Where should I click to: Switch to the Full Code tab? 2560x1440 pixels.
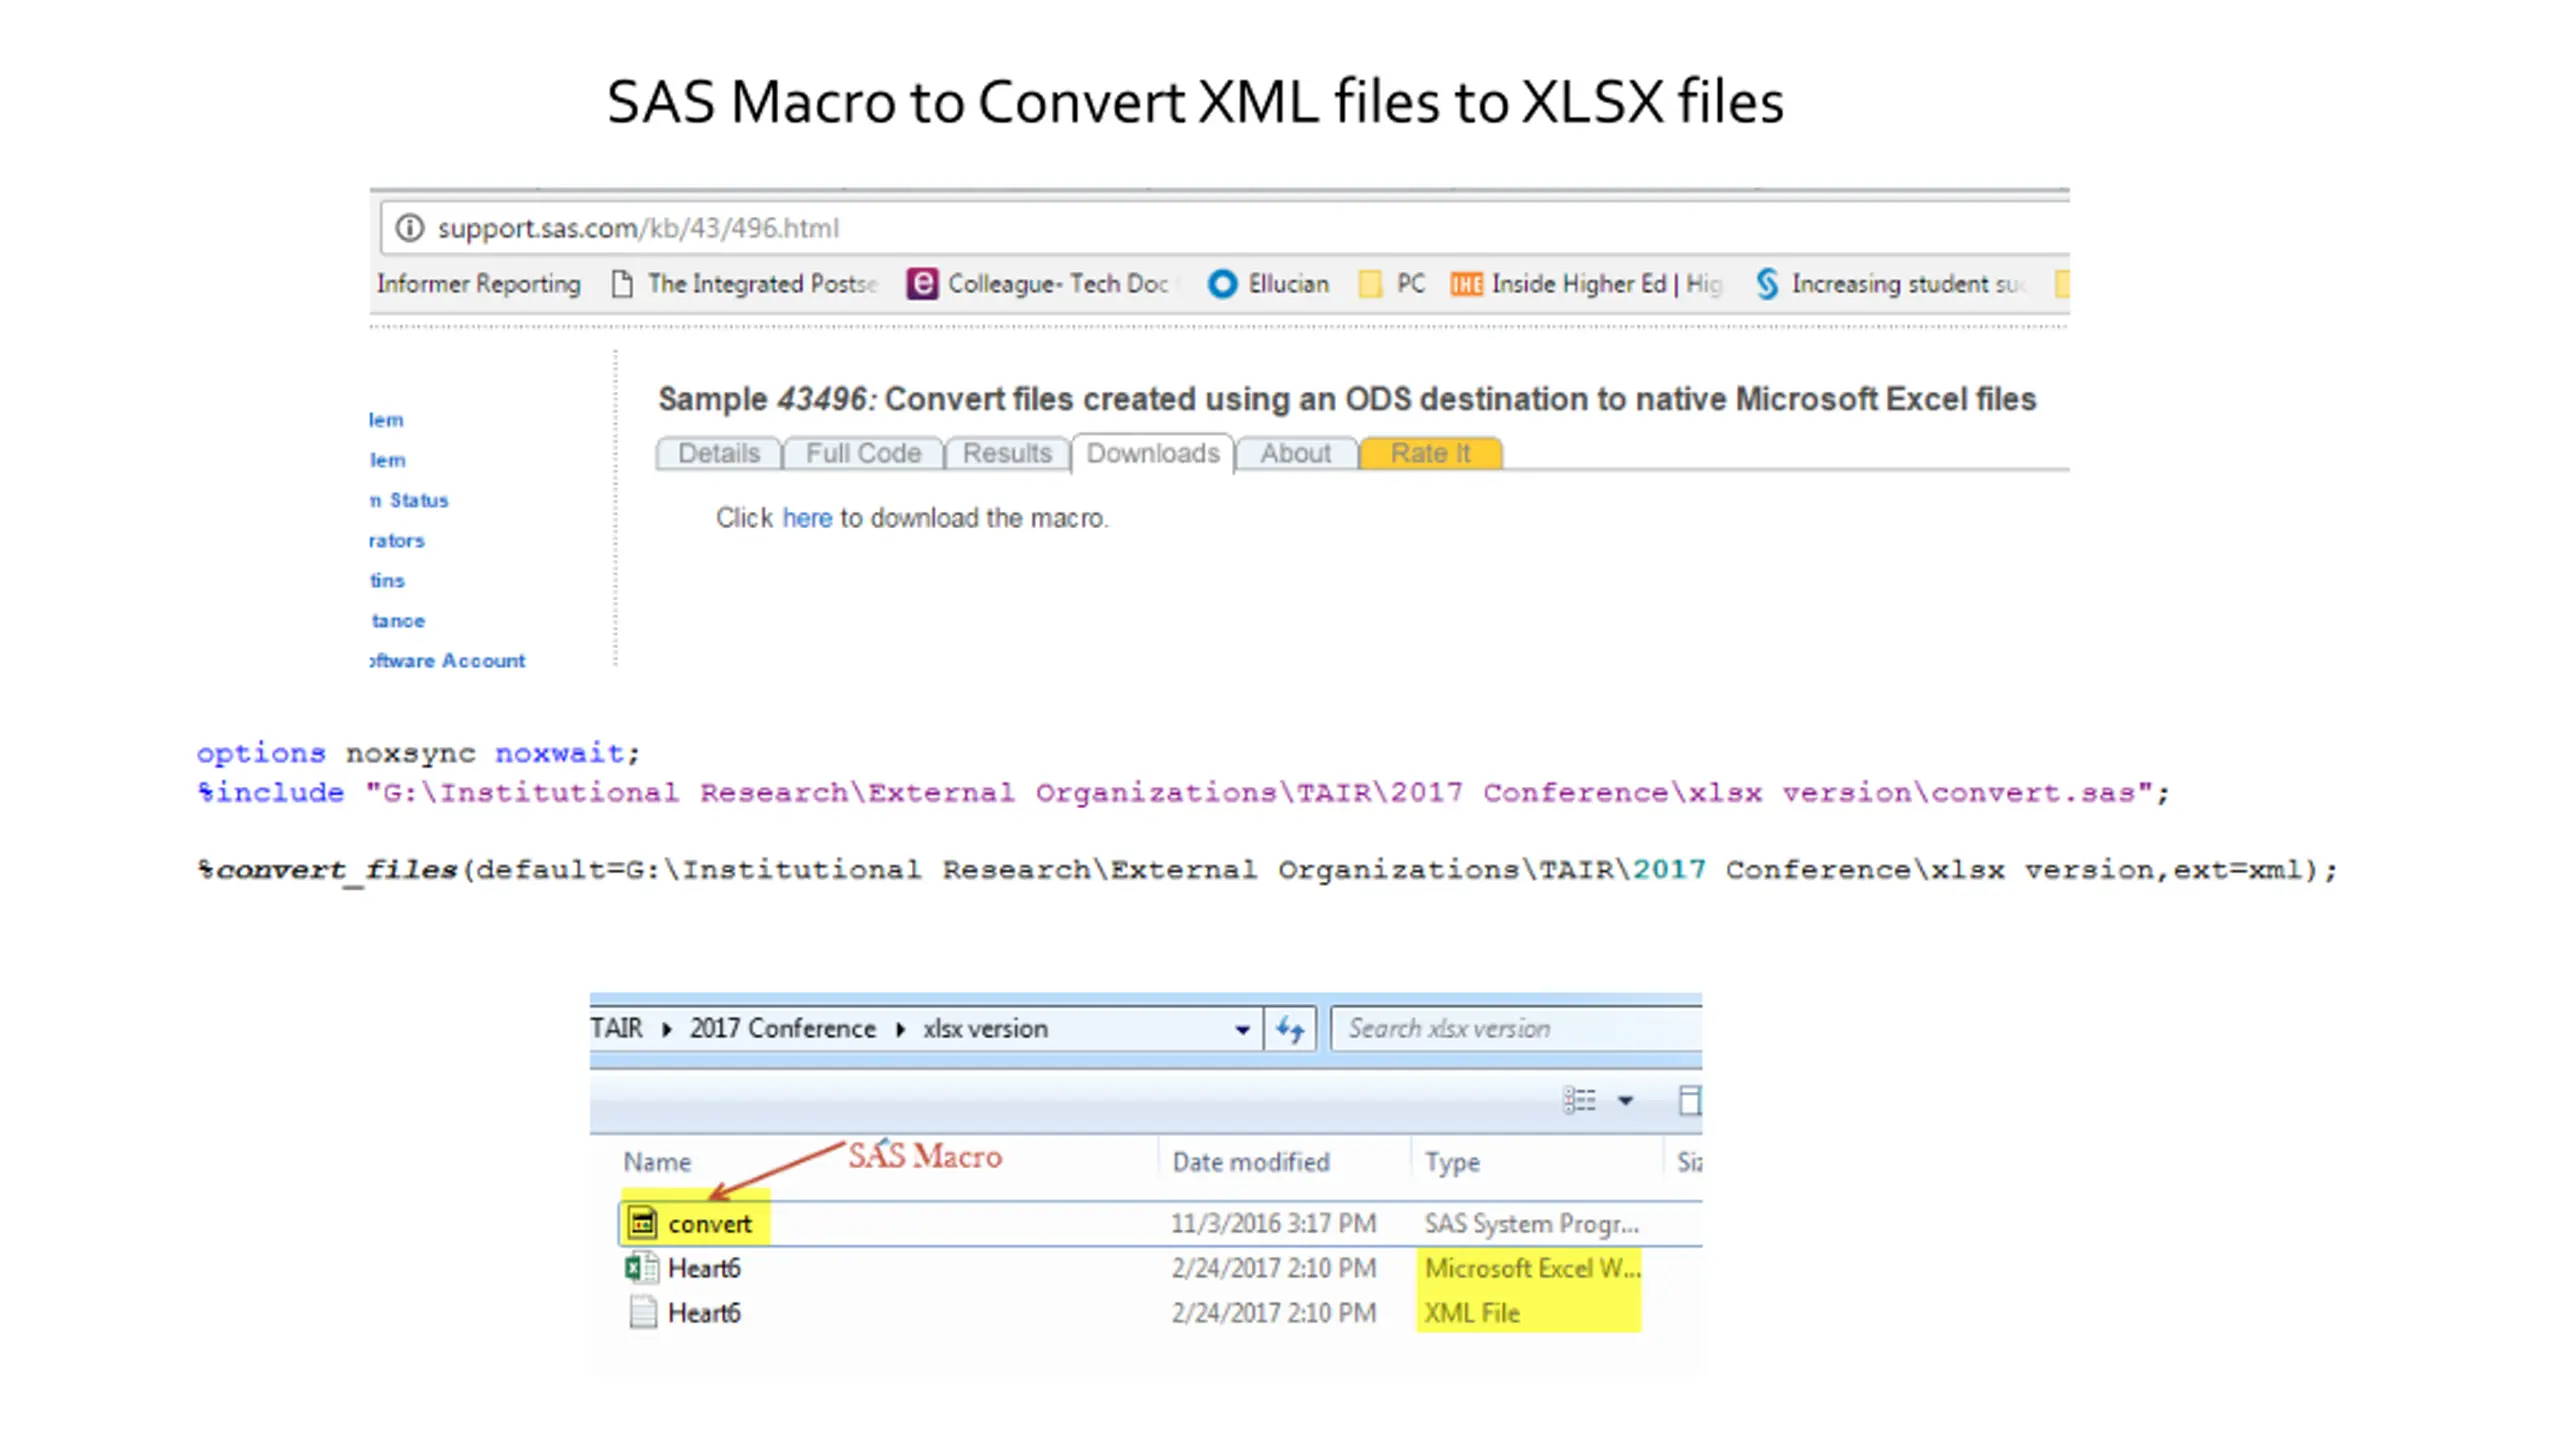coord(863,453)
